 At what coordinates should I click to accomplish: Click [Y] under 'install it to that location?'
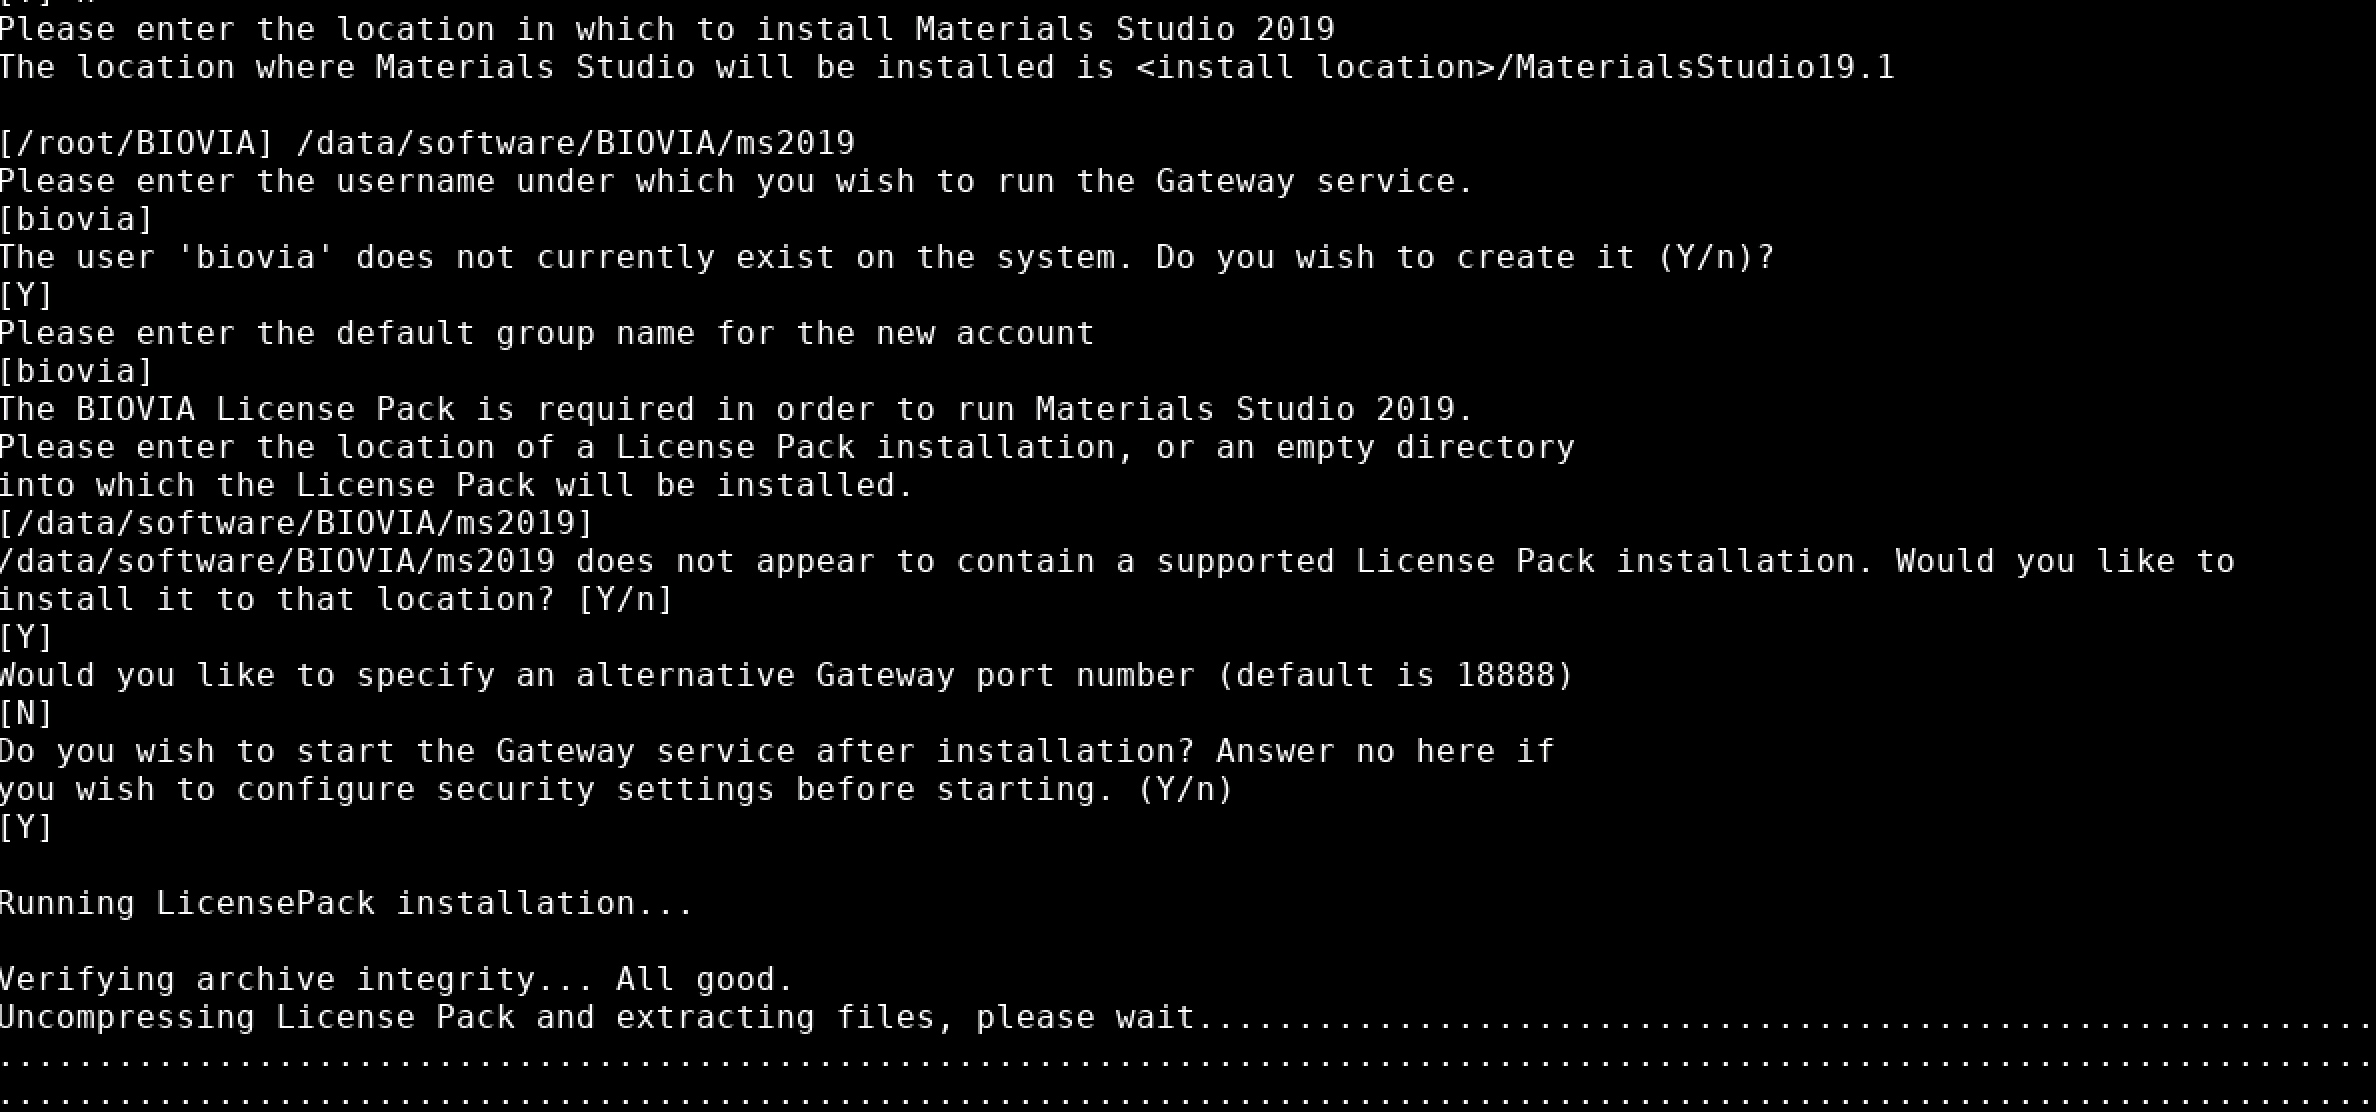(x=27, y=637)
